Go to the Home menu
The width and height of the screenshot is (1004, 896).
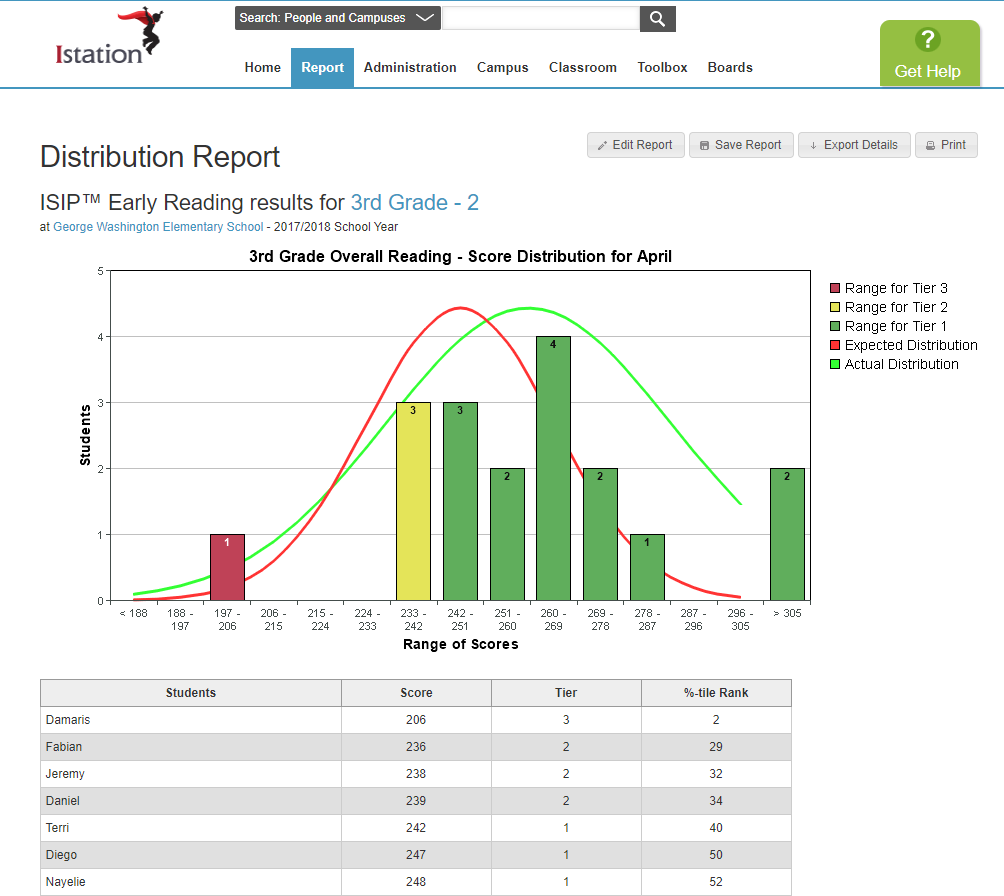point(263,68)
